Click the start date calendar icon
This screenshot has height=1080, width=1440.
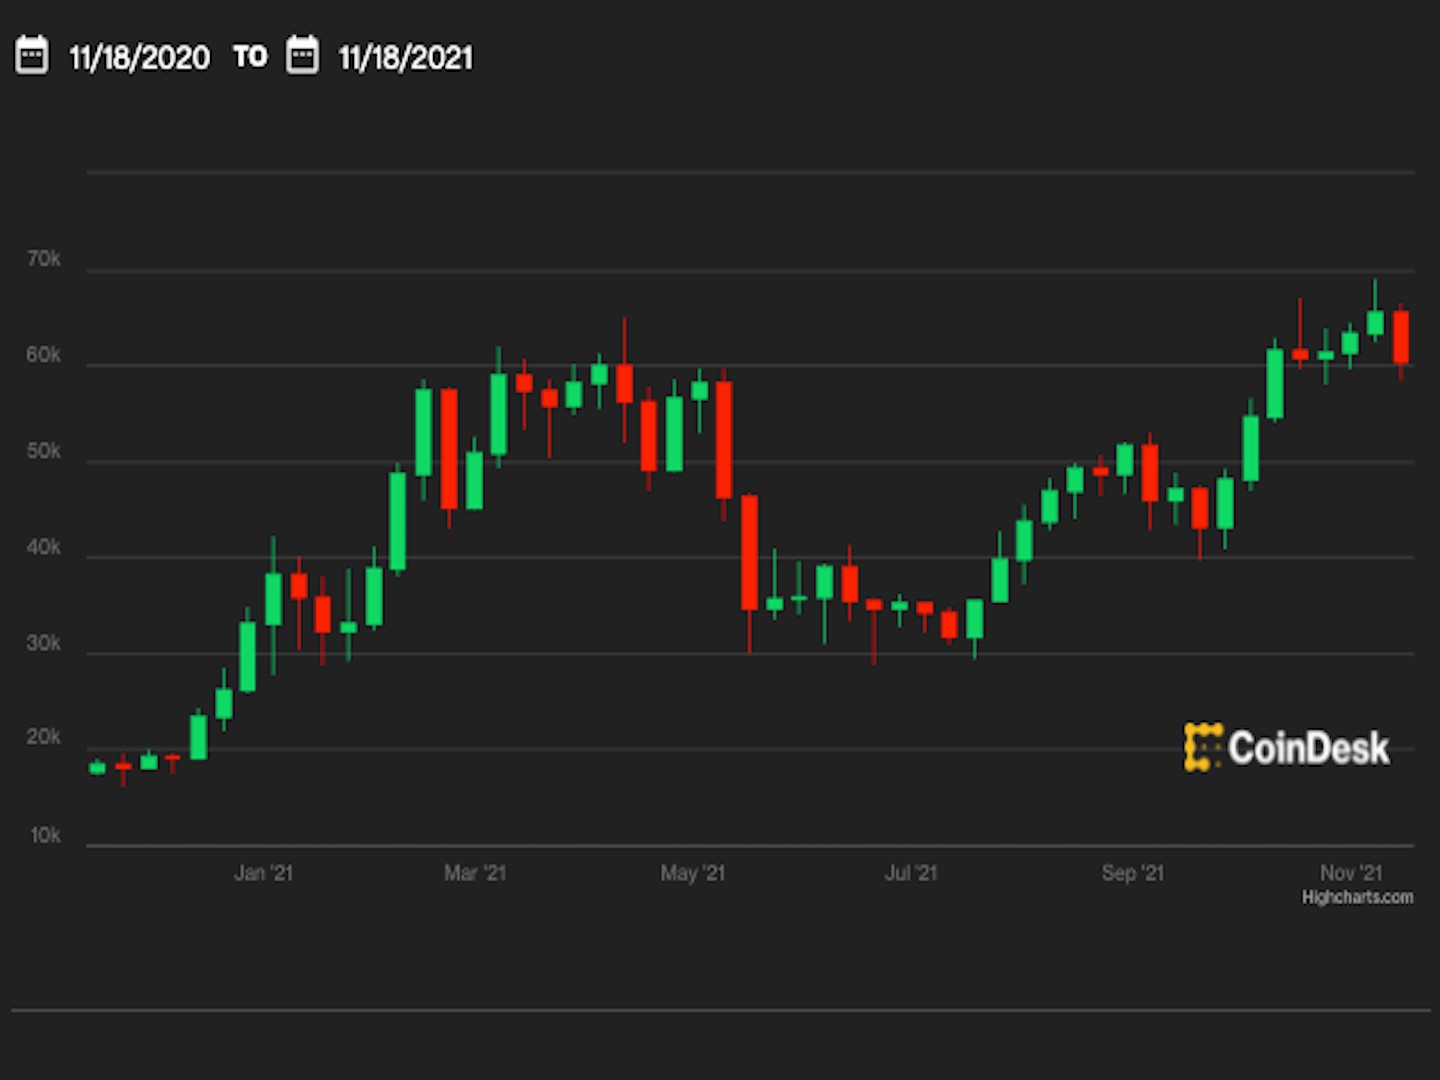[31, 56]
